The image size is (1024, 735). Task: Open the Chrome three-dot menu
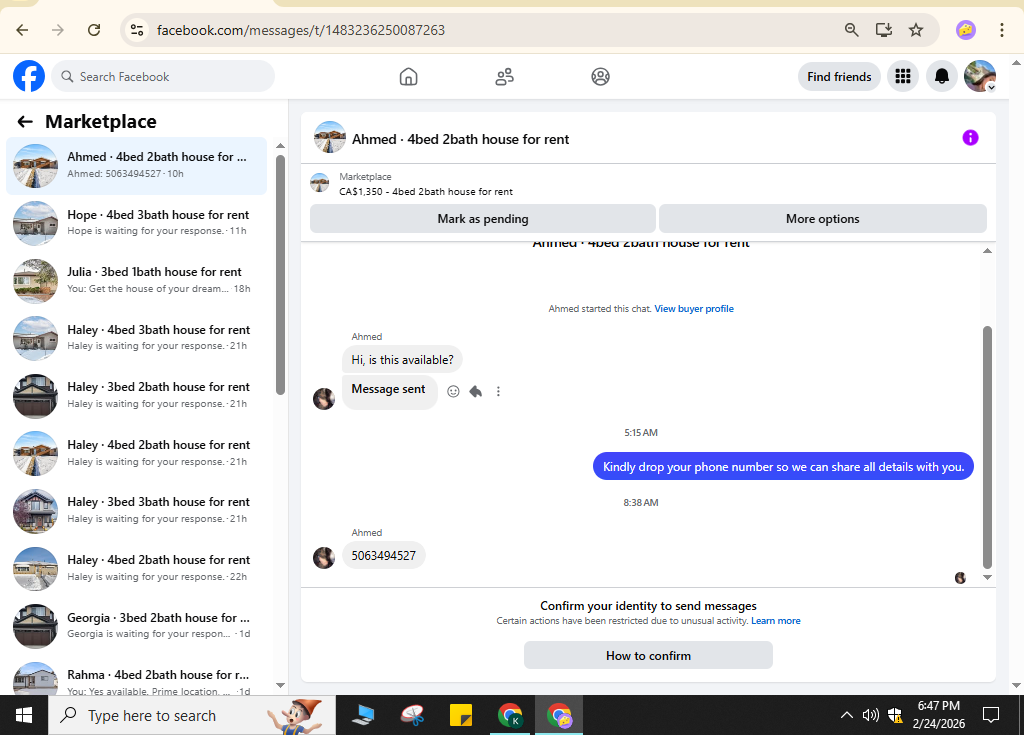click(x=1001, y=30)
